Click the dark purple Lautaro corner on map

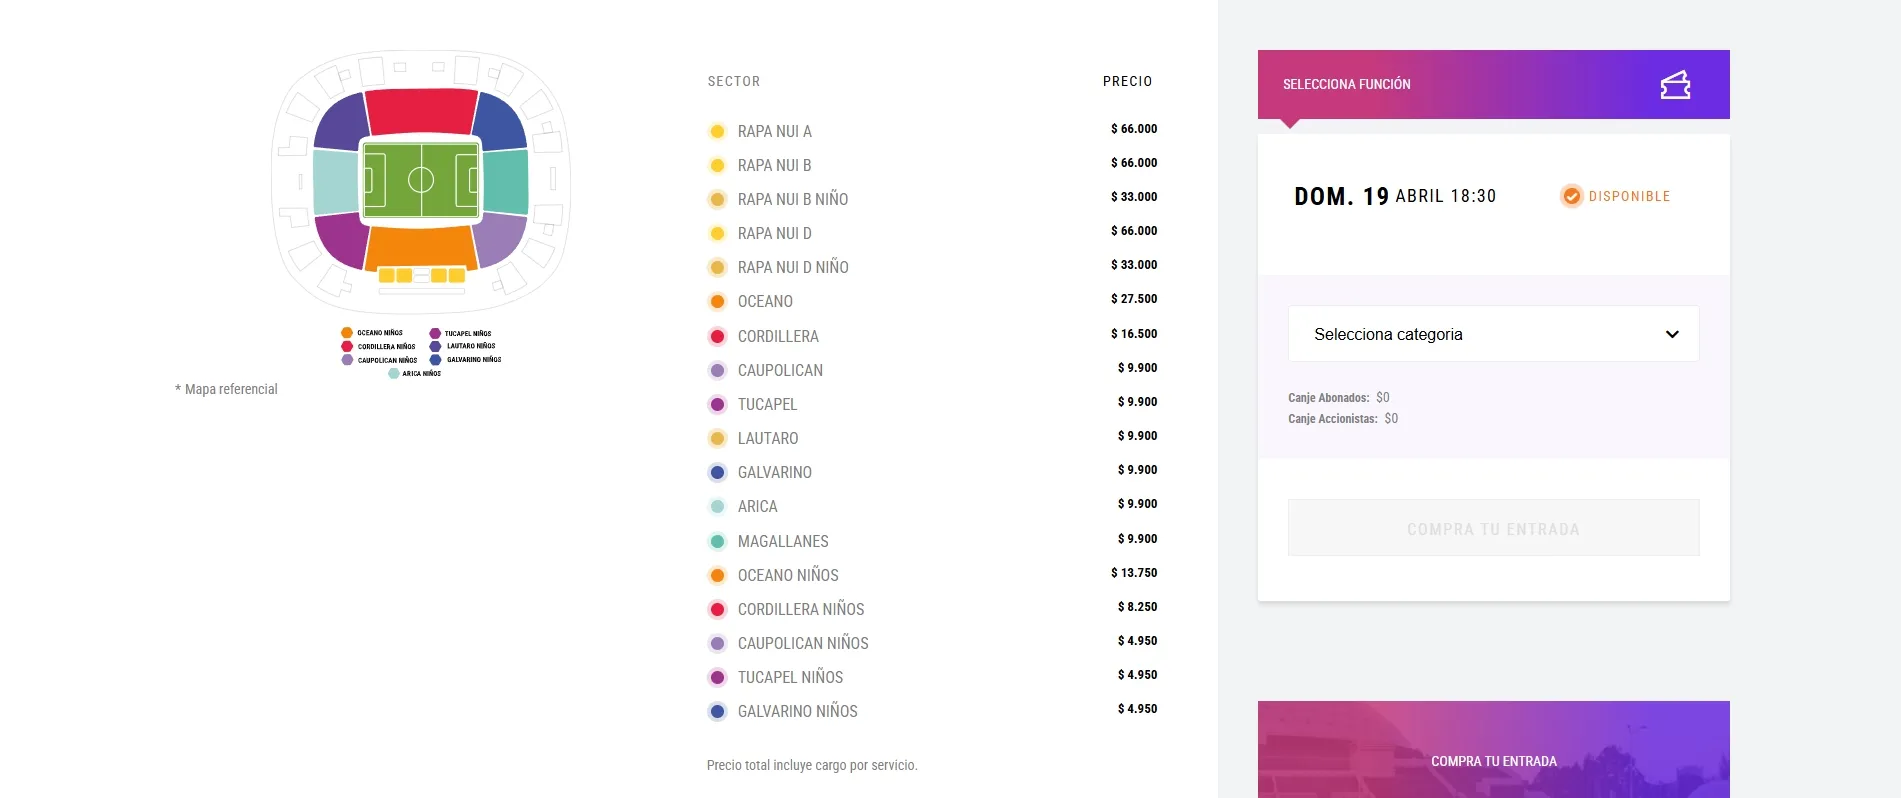click(x=341, y=124)
